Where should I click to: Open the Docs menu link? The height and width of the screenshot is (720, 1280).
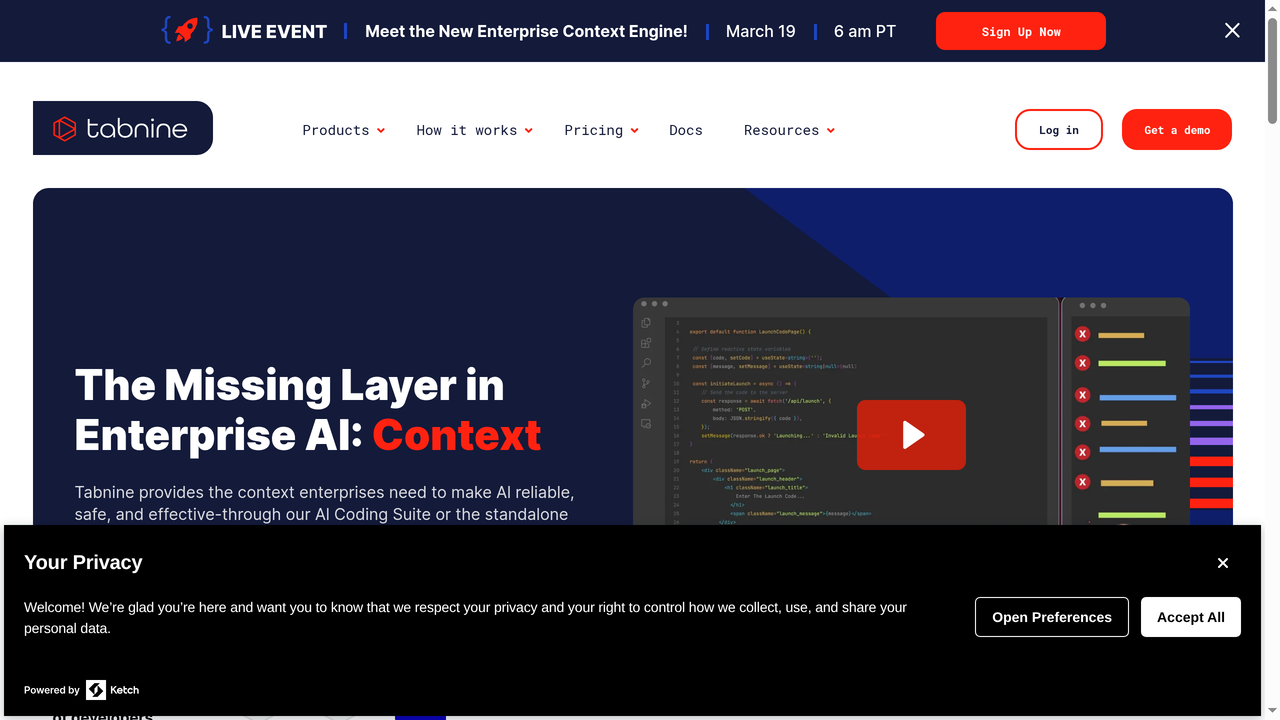[686, 130]
